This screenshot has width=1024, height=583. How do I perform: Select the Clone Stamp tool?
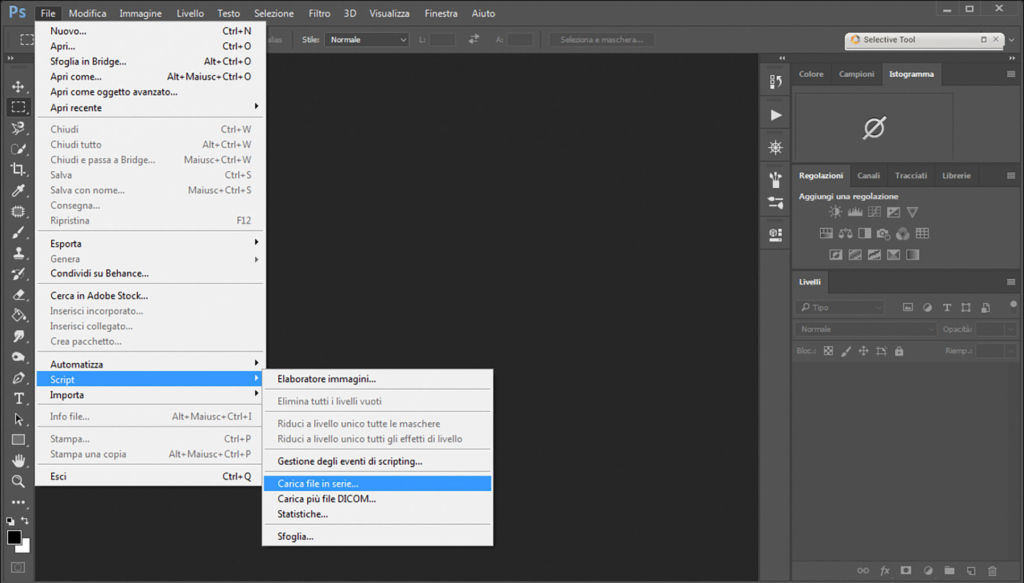point(18,253)
